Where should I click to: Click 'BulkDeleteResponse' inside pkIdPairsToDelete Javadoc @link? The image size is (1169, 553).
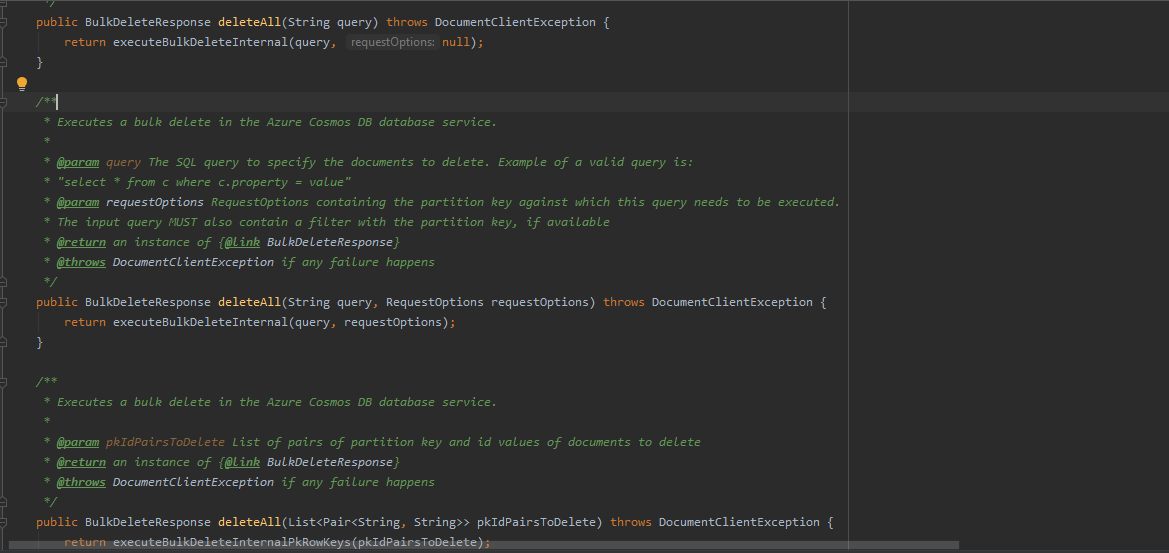click(x=330, y=462)
